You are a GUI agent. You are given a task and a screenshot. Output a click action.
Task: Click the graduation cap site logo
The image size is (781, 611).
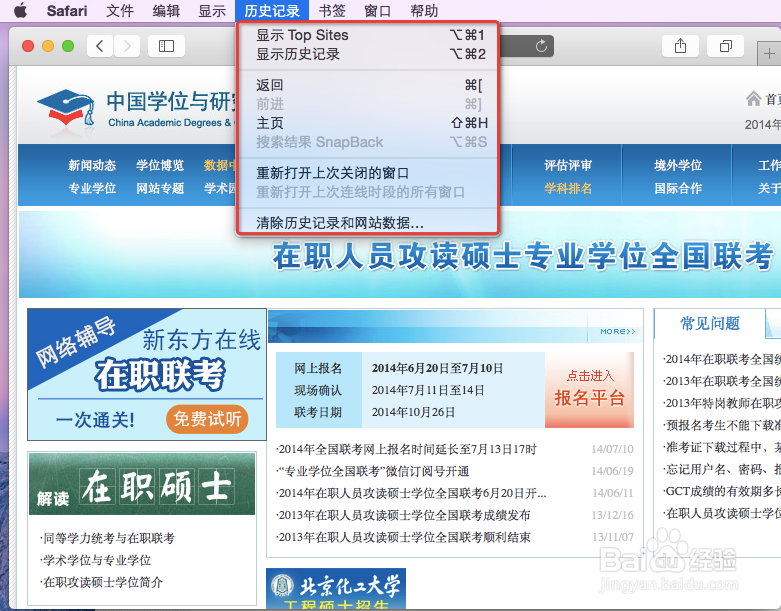66,108
